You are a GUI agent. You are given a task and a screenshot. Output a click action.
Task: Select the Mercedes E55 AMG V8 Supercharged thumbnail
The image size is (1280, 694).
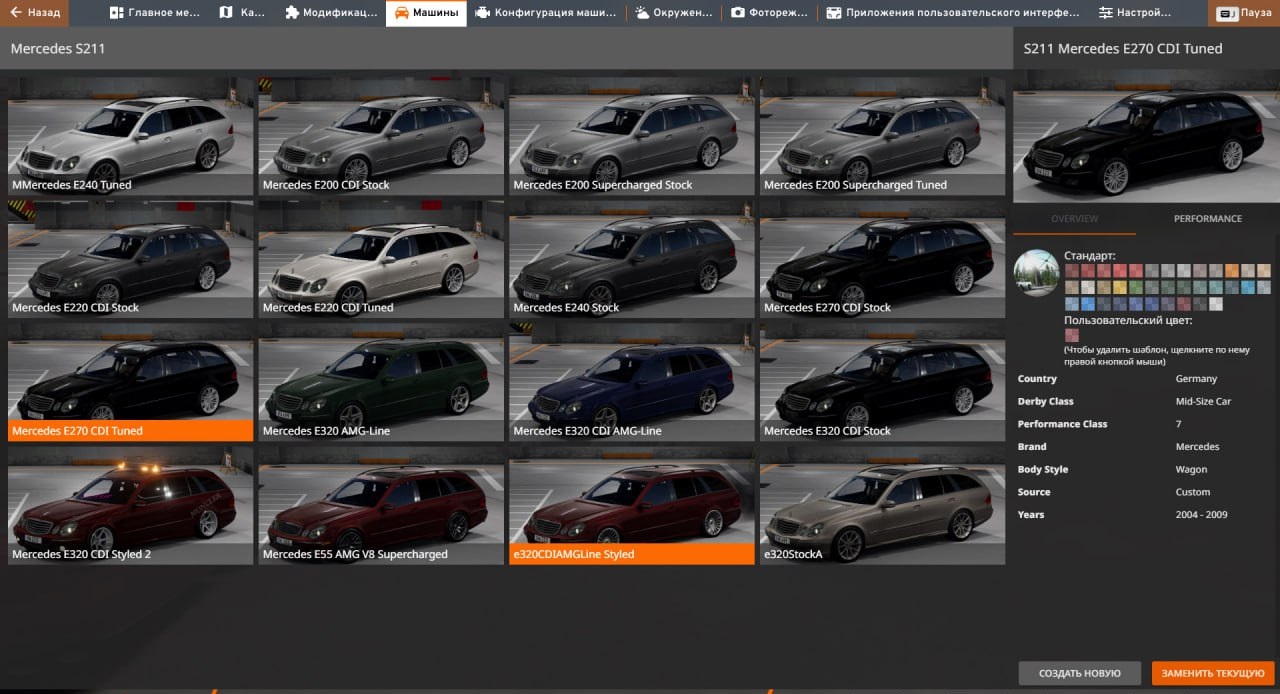click(x=381, y=512)
